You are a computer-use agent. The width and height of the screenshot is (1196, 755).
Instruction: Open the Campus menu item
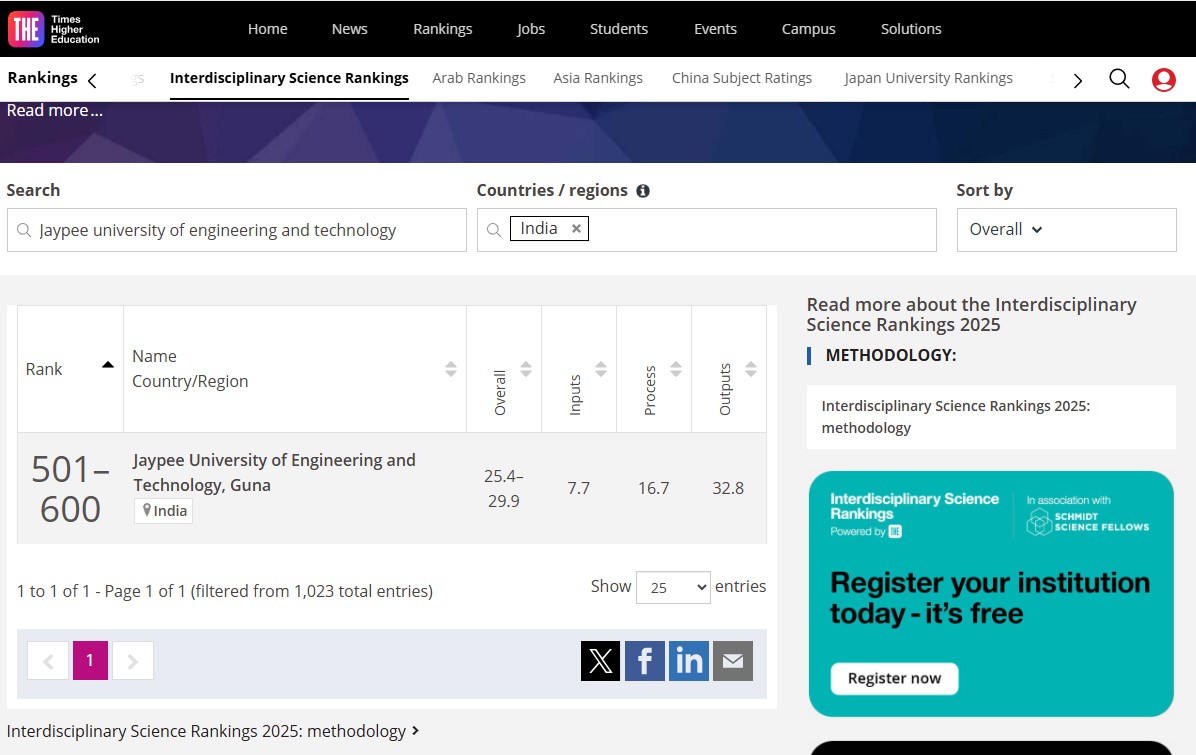(809, 29)
